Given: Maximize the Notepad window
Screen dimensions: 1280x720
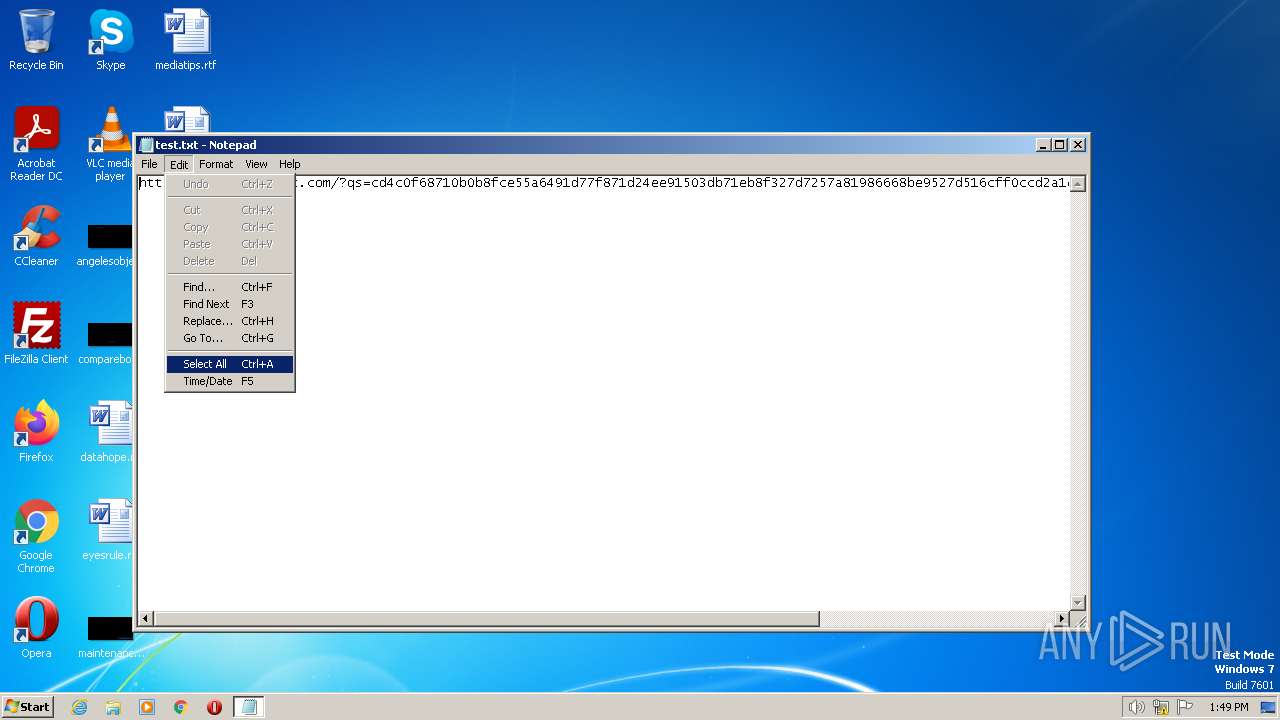Looking at the screenshot, I should [1060, 145].
